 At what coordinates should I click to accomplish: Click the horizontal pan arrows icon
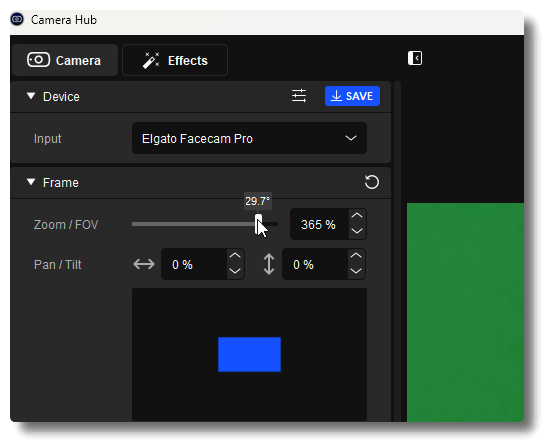click(x=144, y=264)
